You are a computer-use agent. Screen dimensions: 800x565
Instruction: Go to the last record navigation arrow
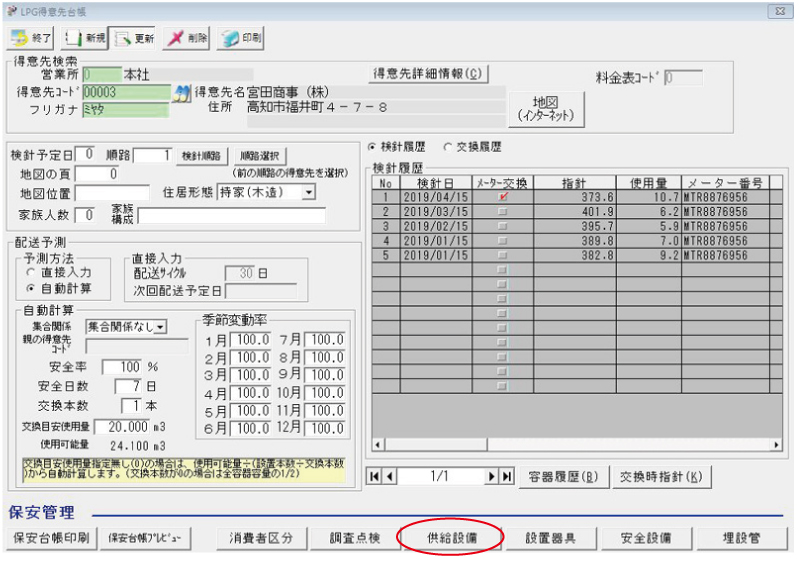(506, 477)
